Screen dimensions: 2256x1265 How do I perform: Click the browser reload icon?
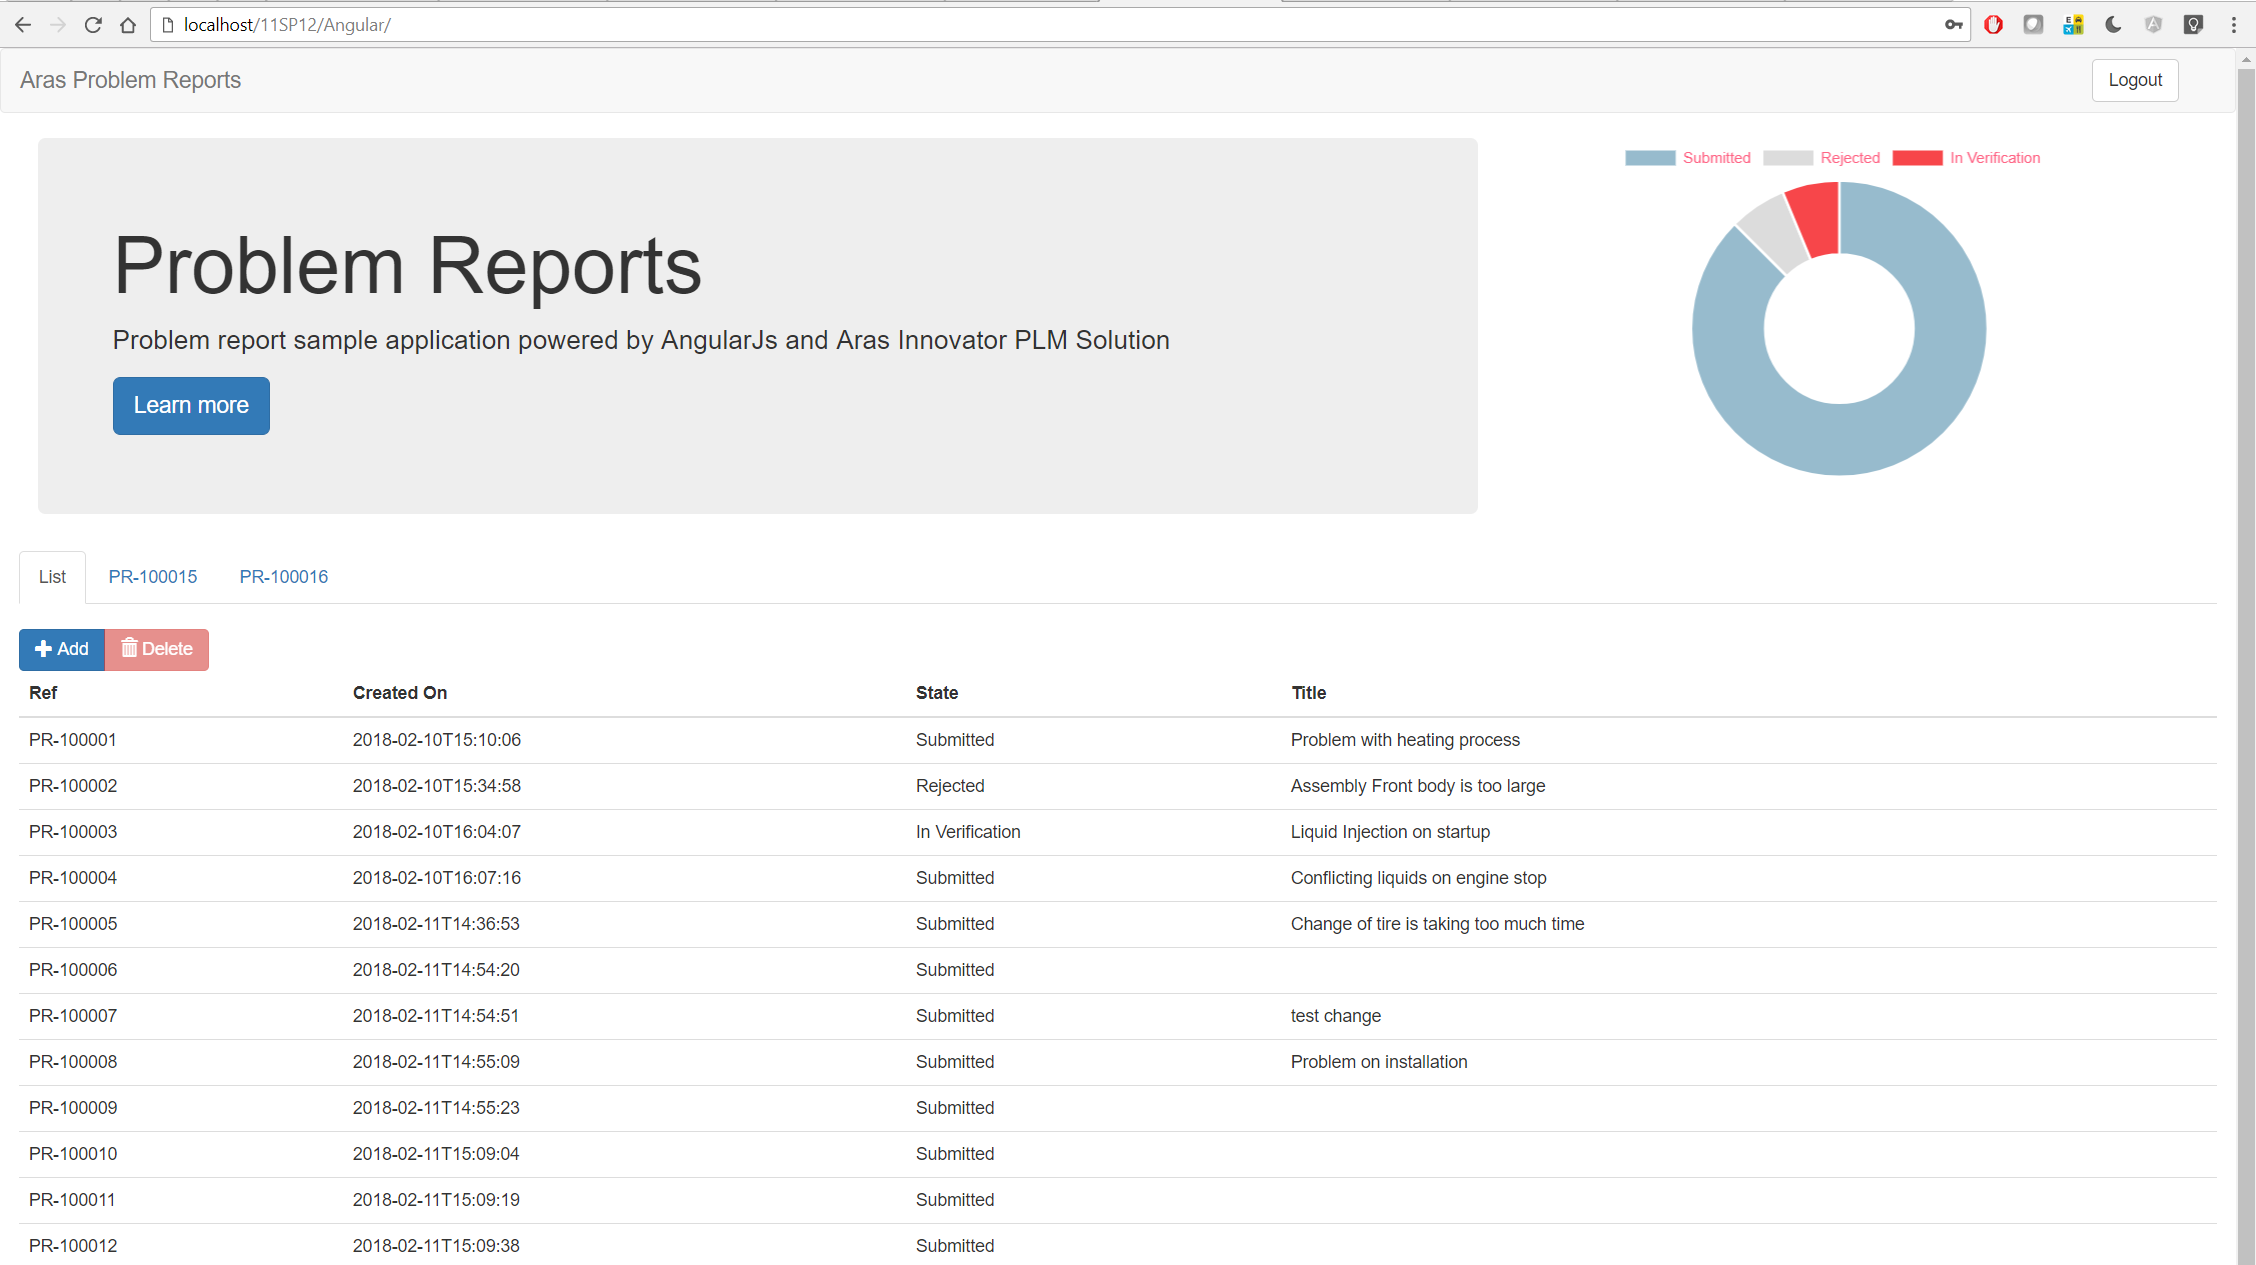93,25
